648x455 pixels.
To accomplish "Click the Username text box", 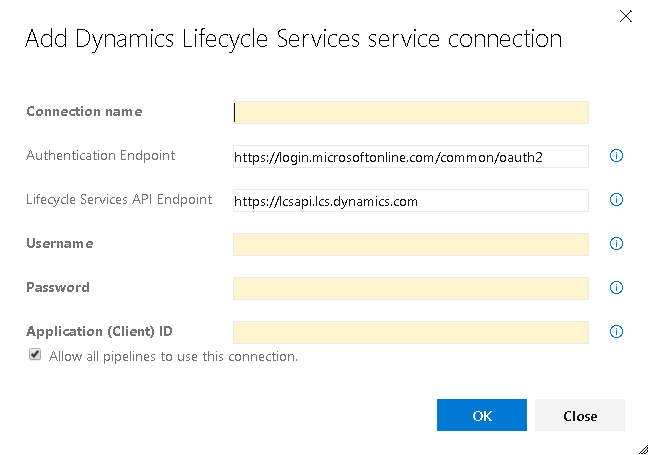I will [411, 245].
